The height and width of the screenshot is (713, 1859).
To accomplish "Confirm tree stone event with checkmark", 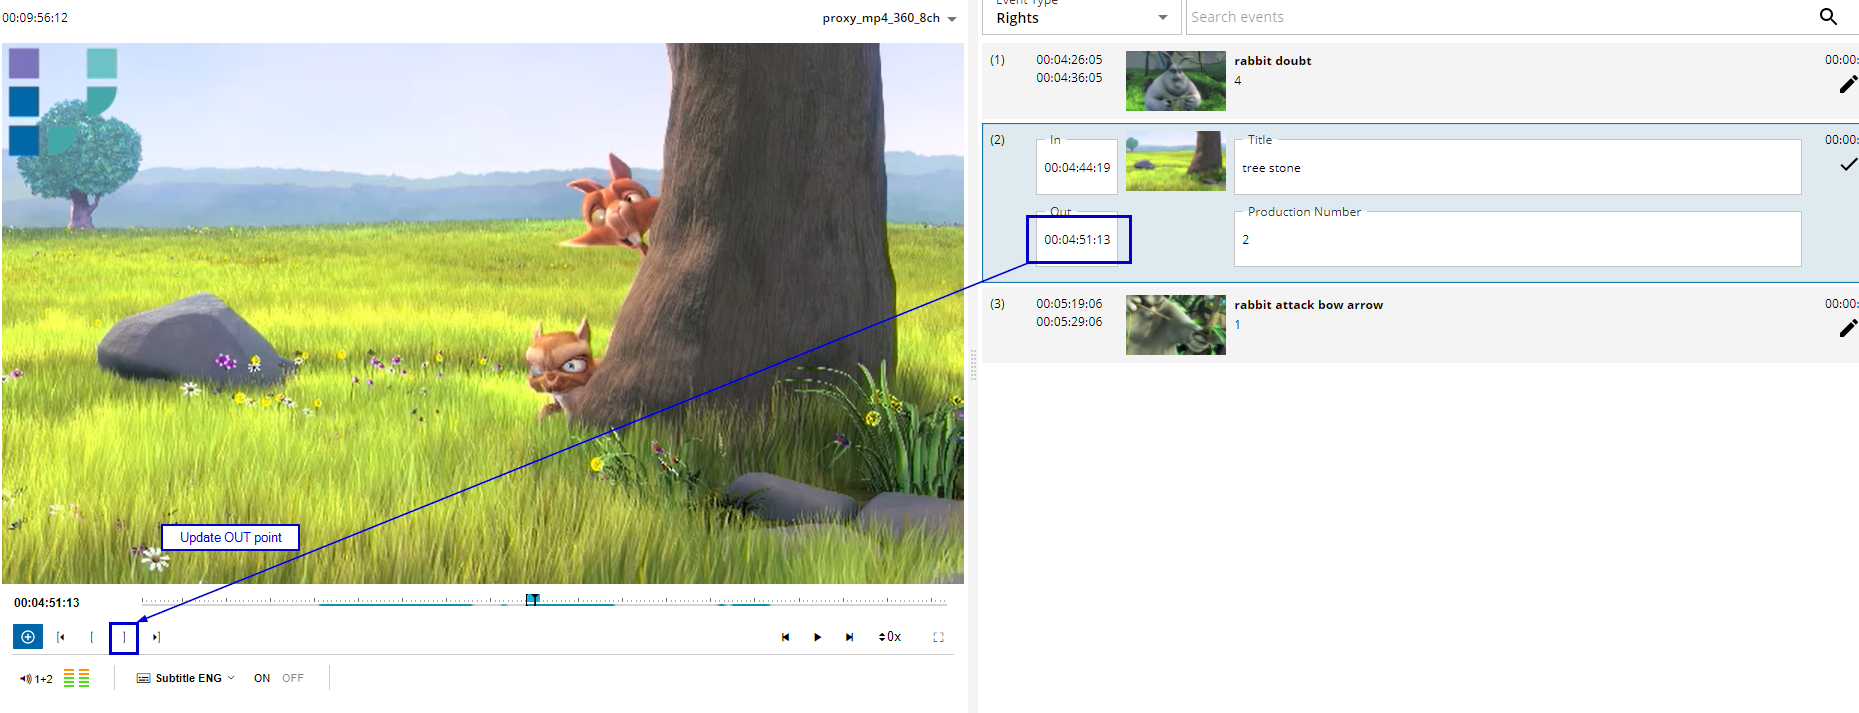I will 1848,165.
